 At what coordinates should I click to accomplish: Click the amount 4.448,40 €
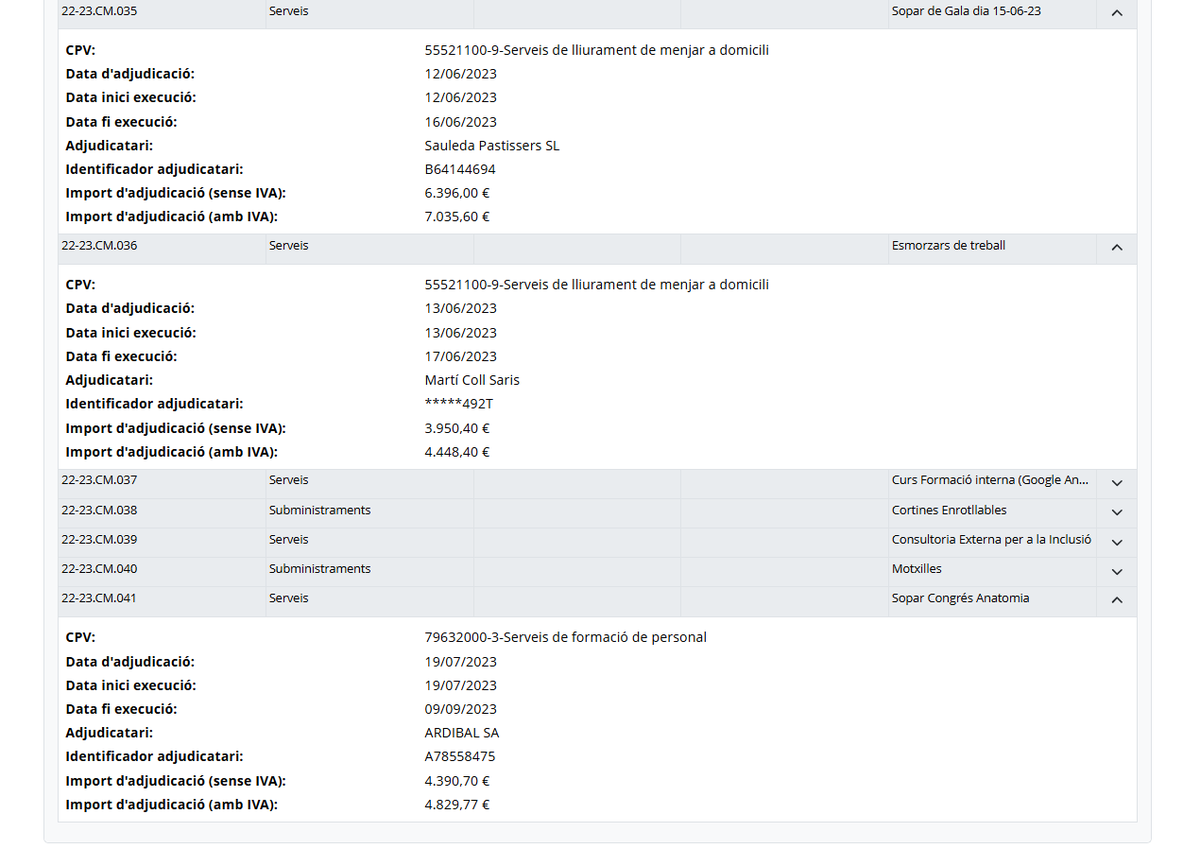point(457,451)
